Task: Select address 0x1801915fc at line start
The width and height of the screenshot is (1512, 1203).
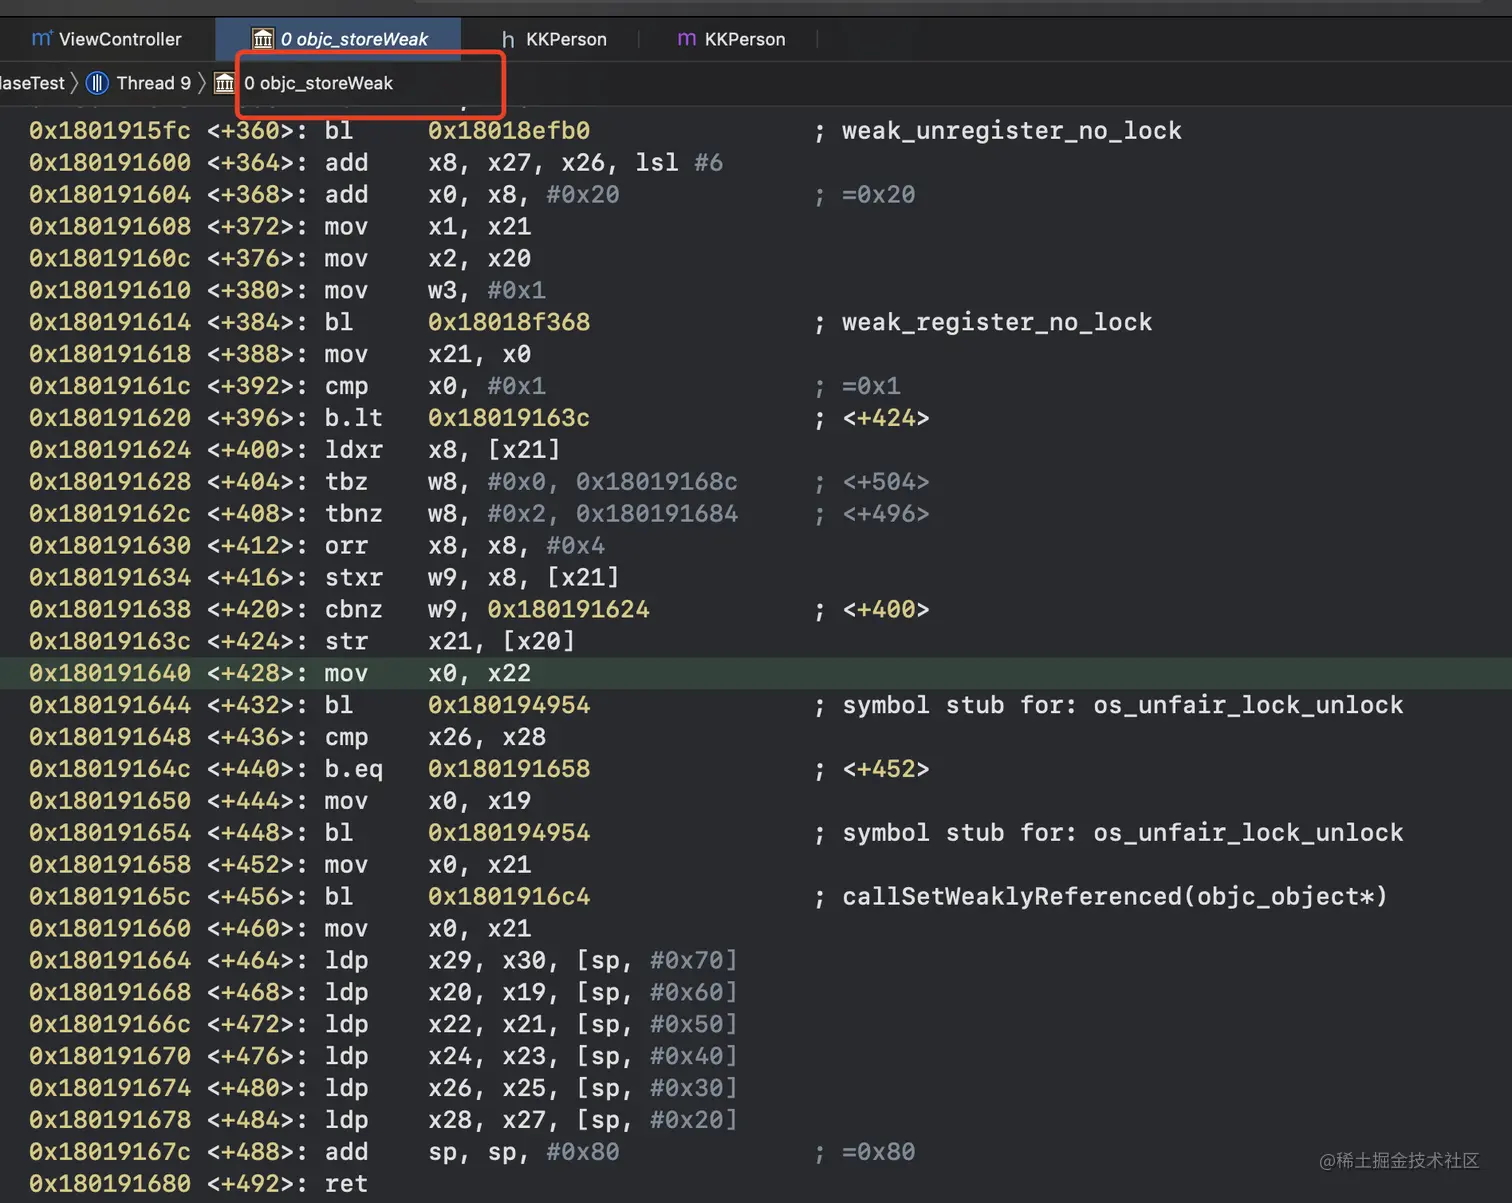Action: pyautogui.click(x=110, y=131)
